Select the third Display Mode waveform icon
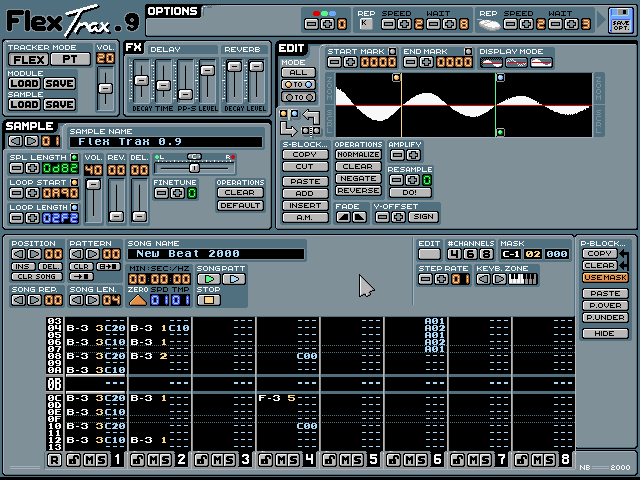The height and width of the screenshot is (480, 640). pos(541,62)
